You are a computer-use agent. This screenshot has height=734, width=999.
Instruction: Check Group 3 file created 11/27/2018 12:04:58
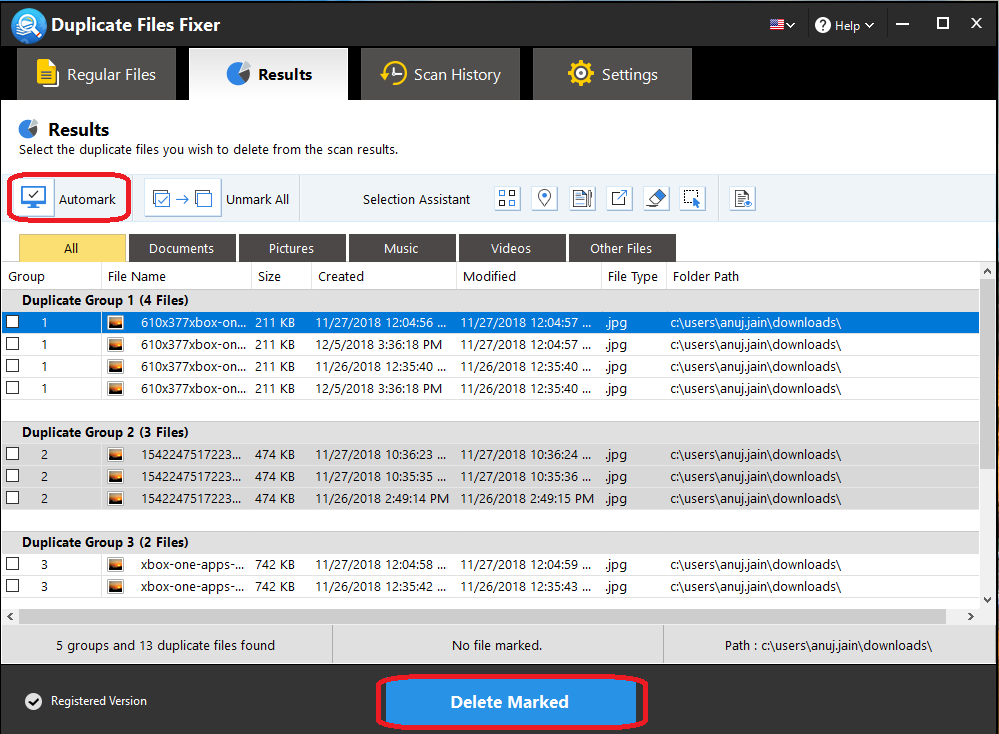coord(13,564)
